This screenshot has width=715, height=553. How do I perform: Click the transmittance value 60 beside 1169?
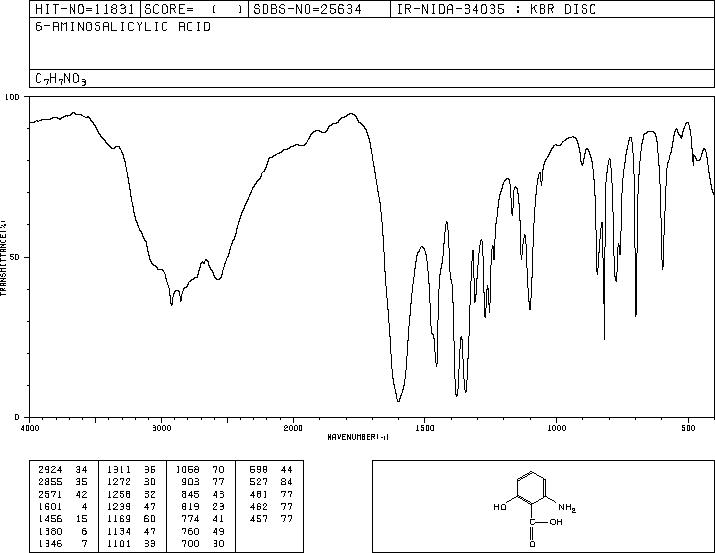(150, 519)
